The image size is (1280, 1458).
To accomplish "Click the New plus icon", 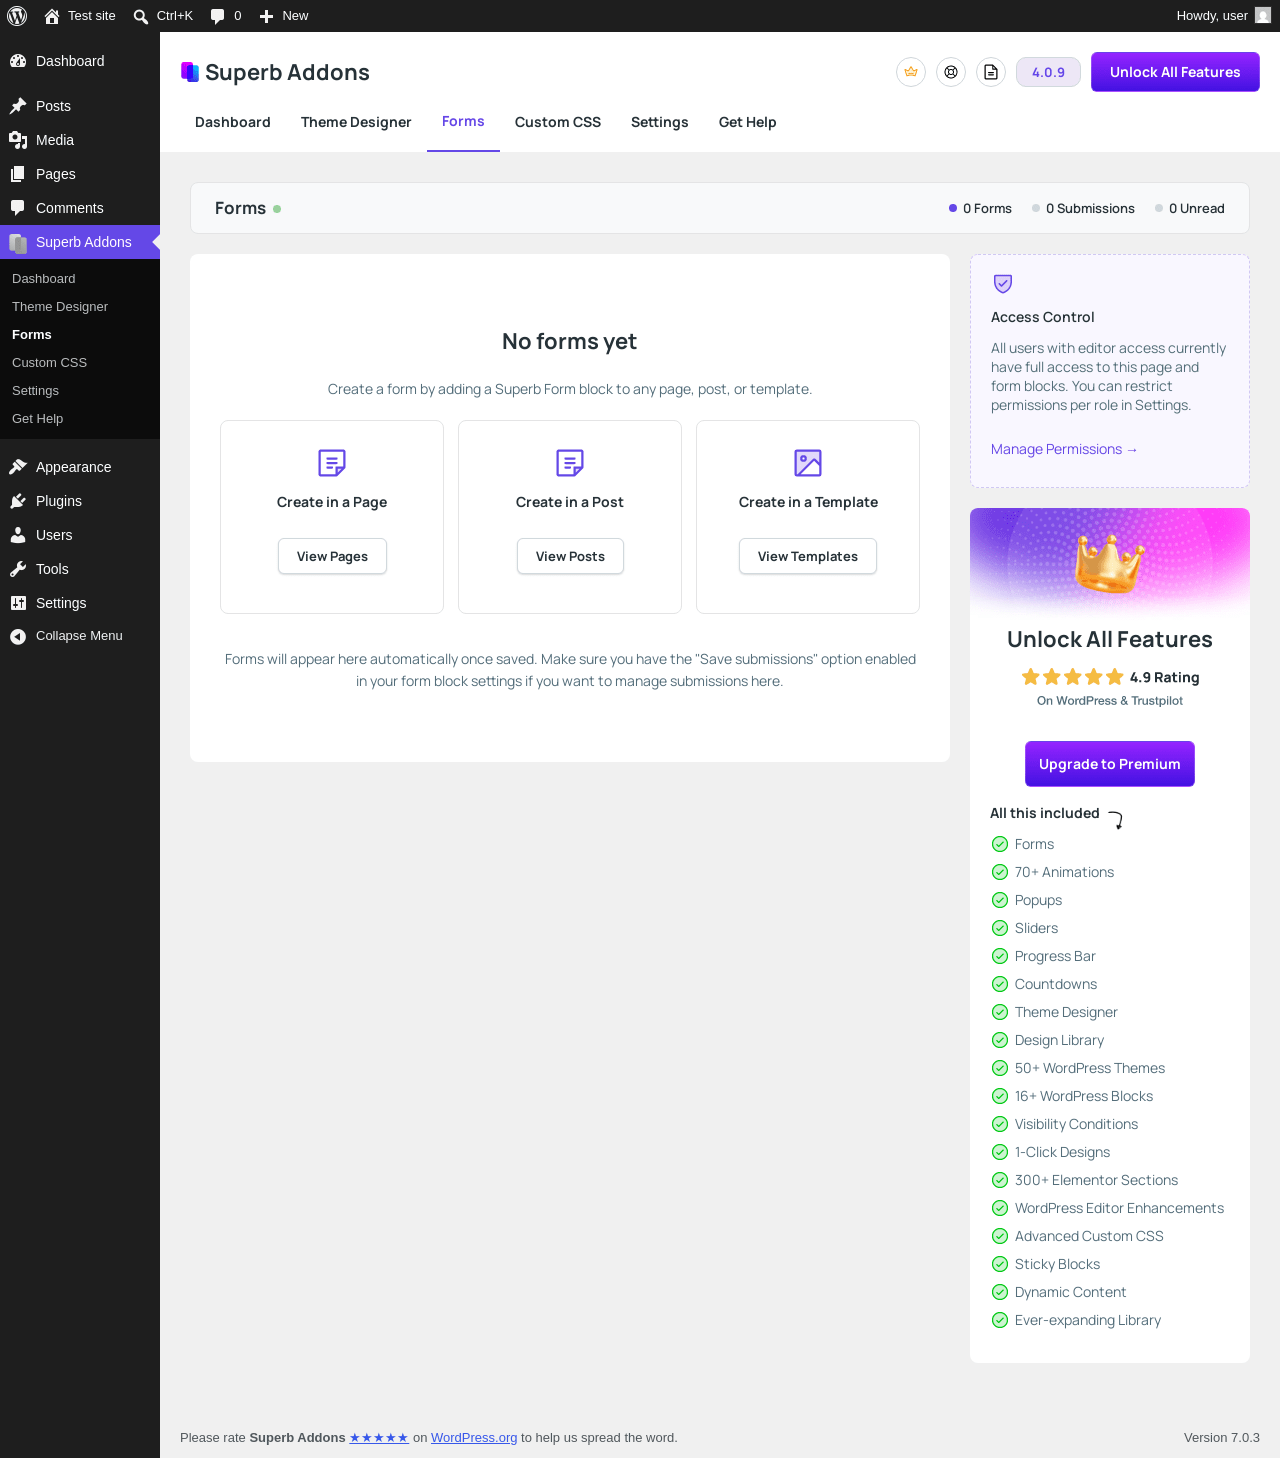I will point(266,16).
